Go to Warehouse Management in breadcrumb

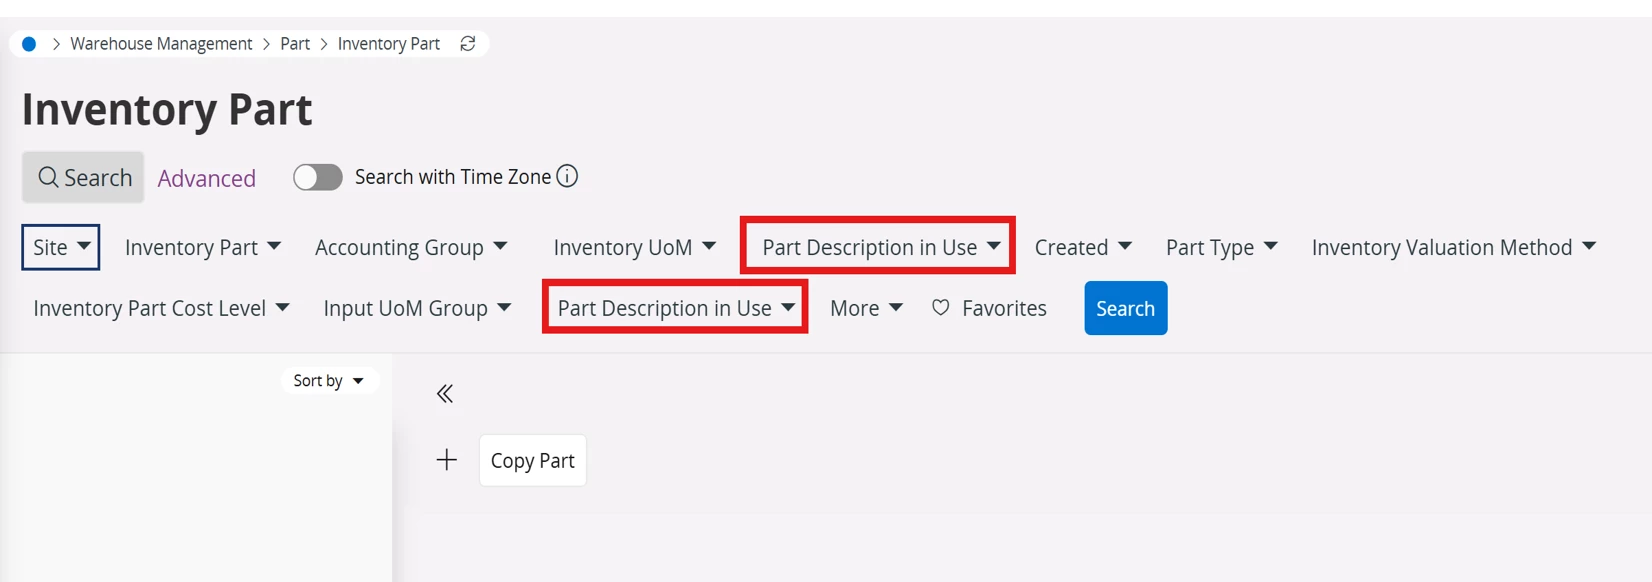161,44
